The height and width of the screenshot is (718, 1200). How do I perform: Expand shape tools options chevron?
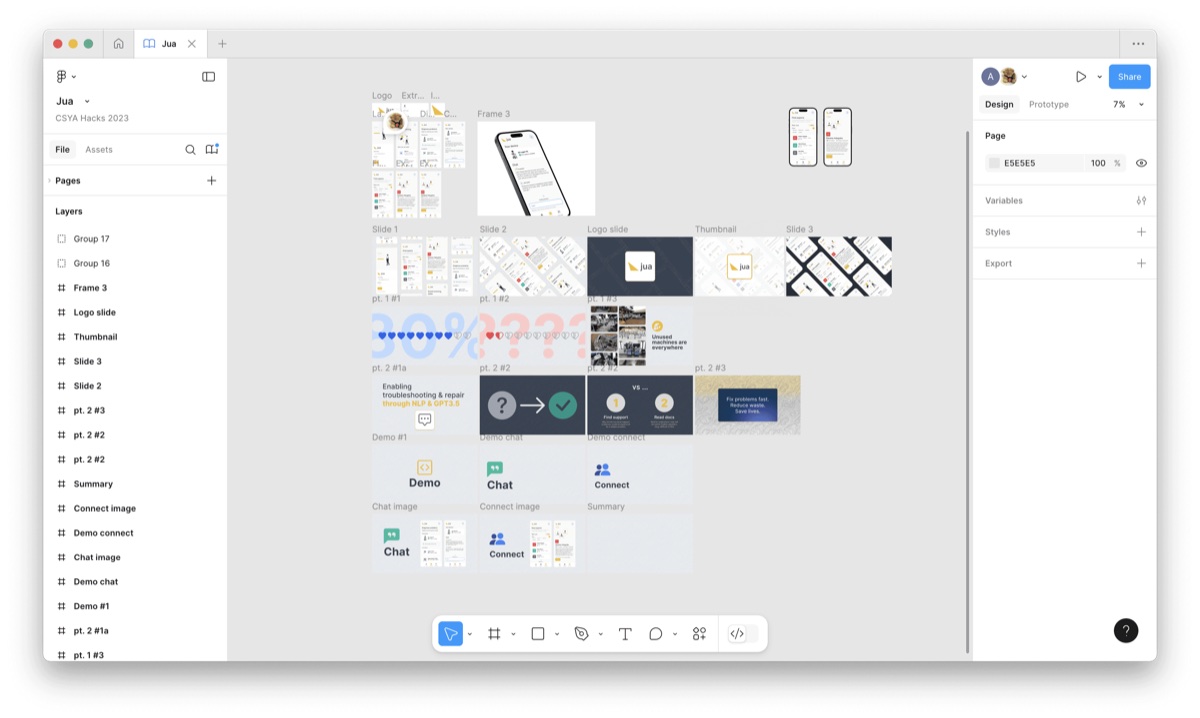[x=556, y=634]
